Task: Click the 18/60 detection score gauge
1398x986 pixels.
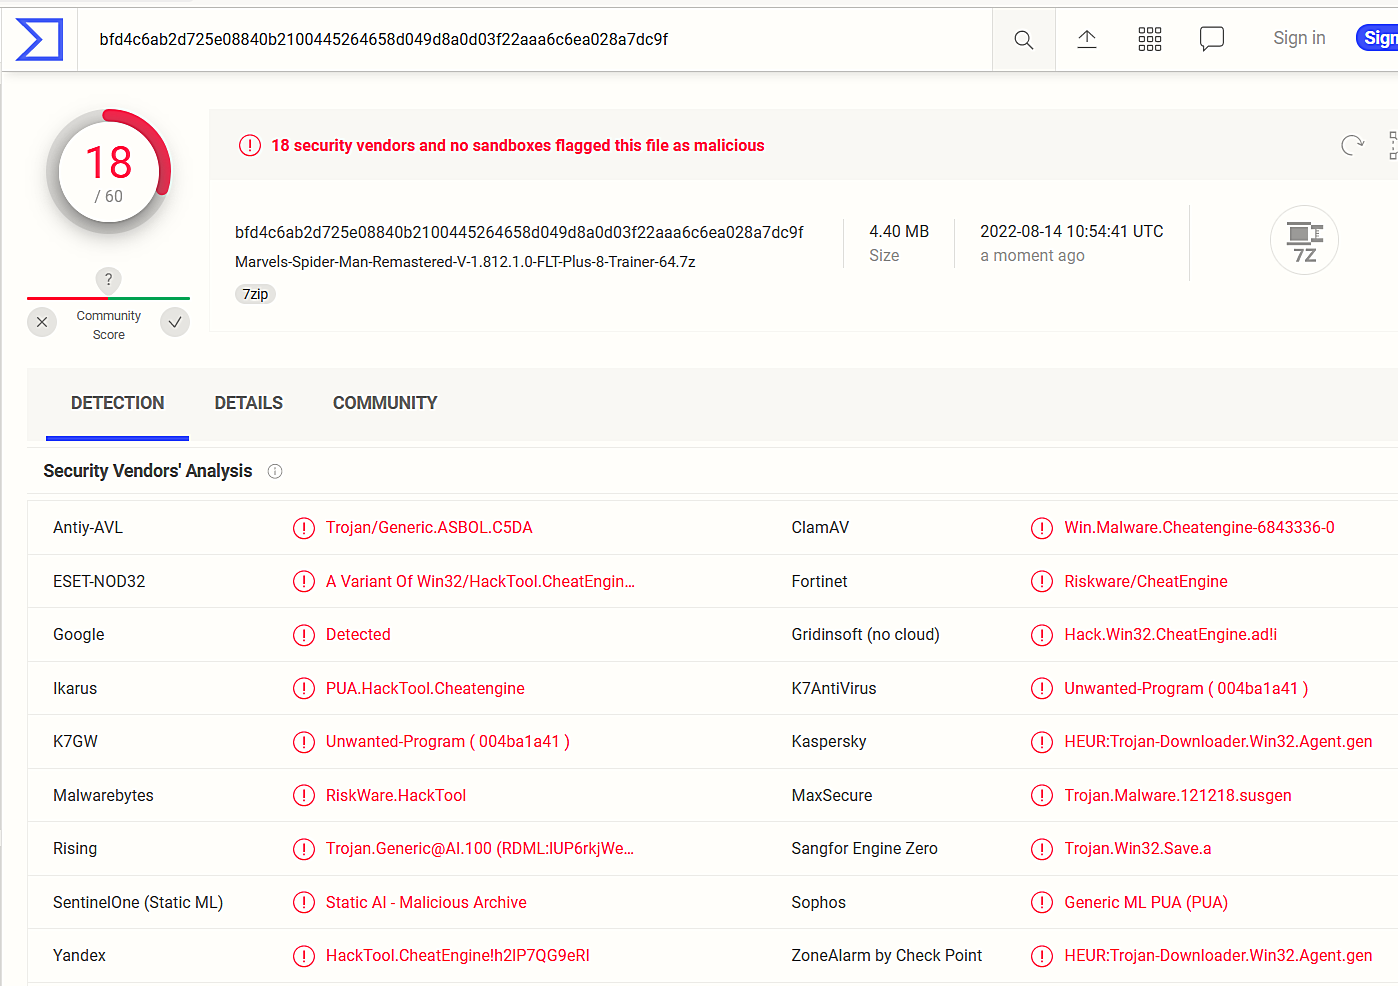Action: (x=109, y=172)
